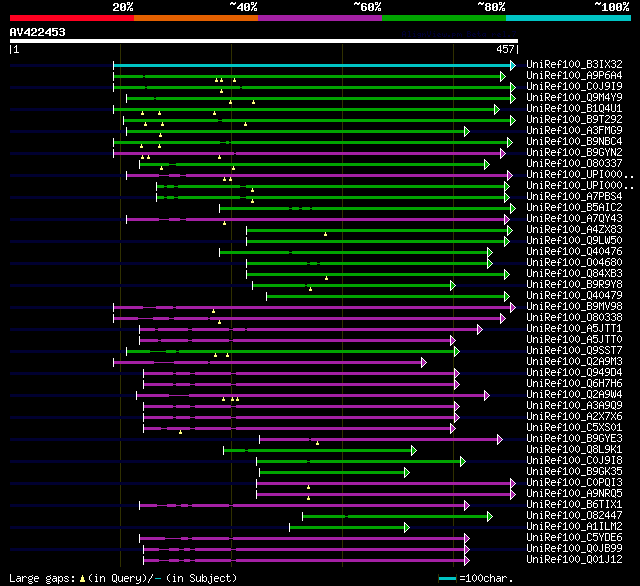Click the purple arrowhead ending the Q2A9M3 alignment

(424, 362)
